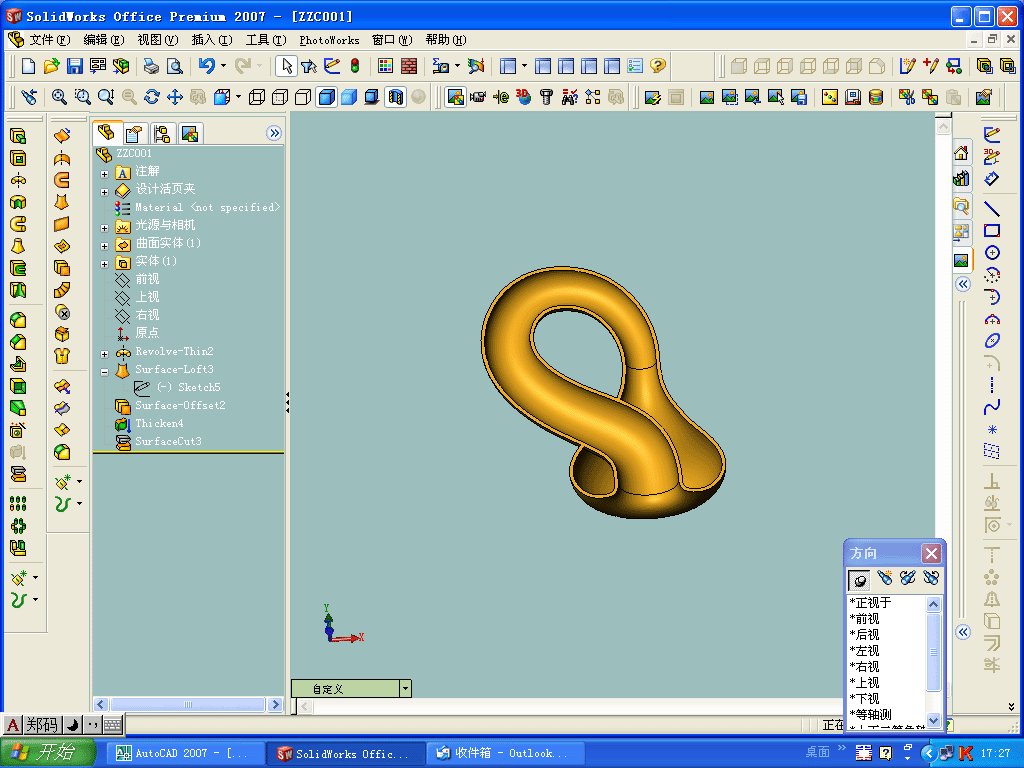The image size is (1024, 768).
Task: Collapse the Surface-Loft3 feature
Action: (x=104, y=372)
